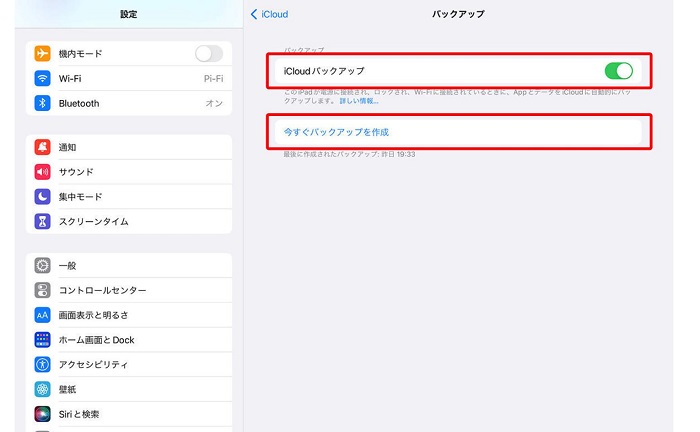The image size is (700, 432).
Task: Tap the Display & Brightness AA icon
Action: [x=42, y=315]
